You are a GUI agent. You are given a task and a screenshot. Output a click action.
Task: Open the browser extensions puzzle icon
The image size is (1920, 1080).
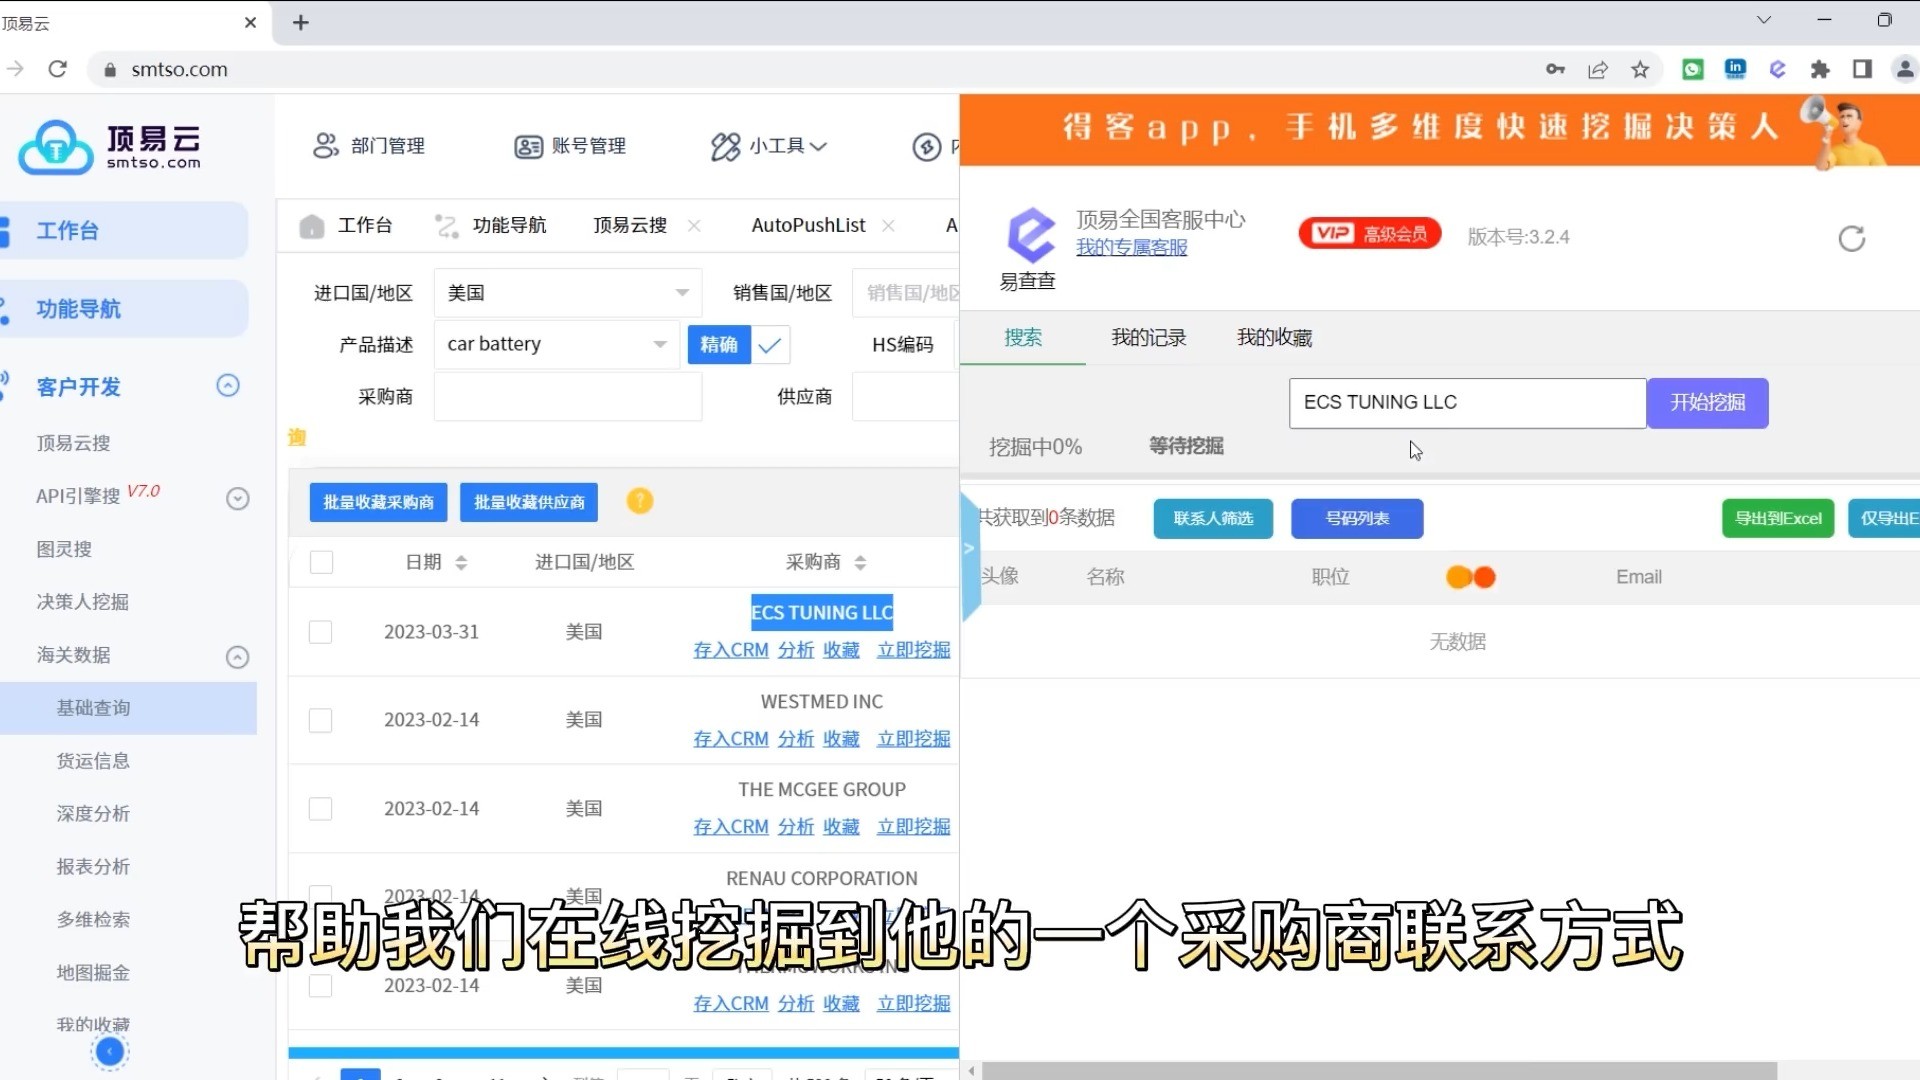1820,69
